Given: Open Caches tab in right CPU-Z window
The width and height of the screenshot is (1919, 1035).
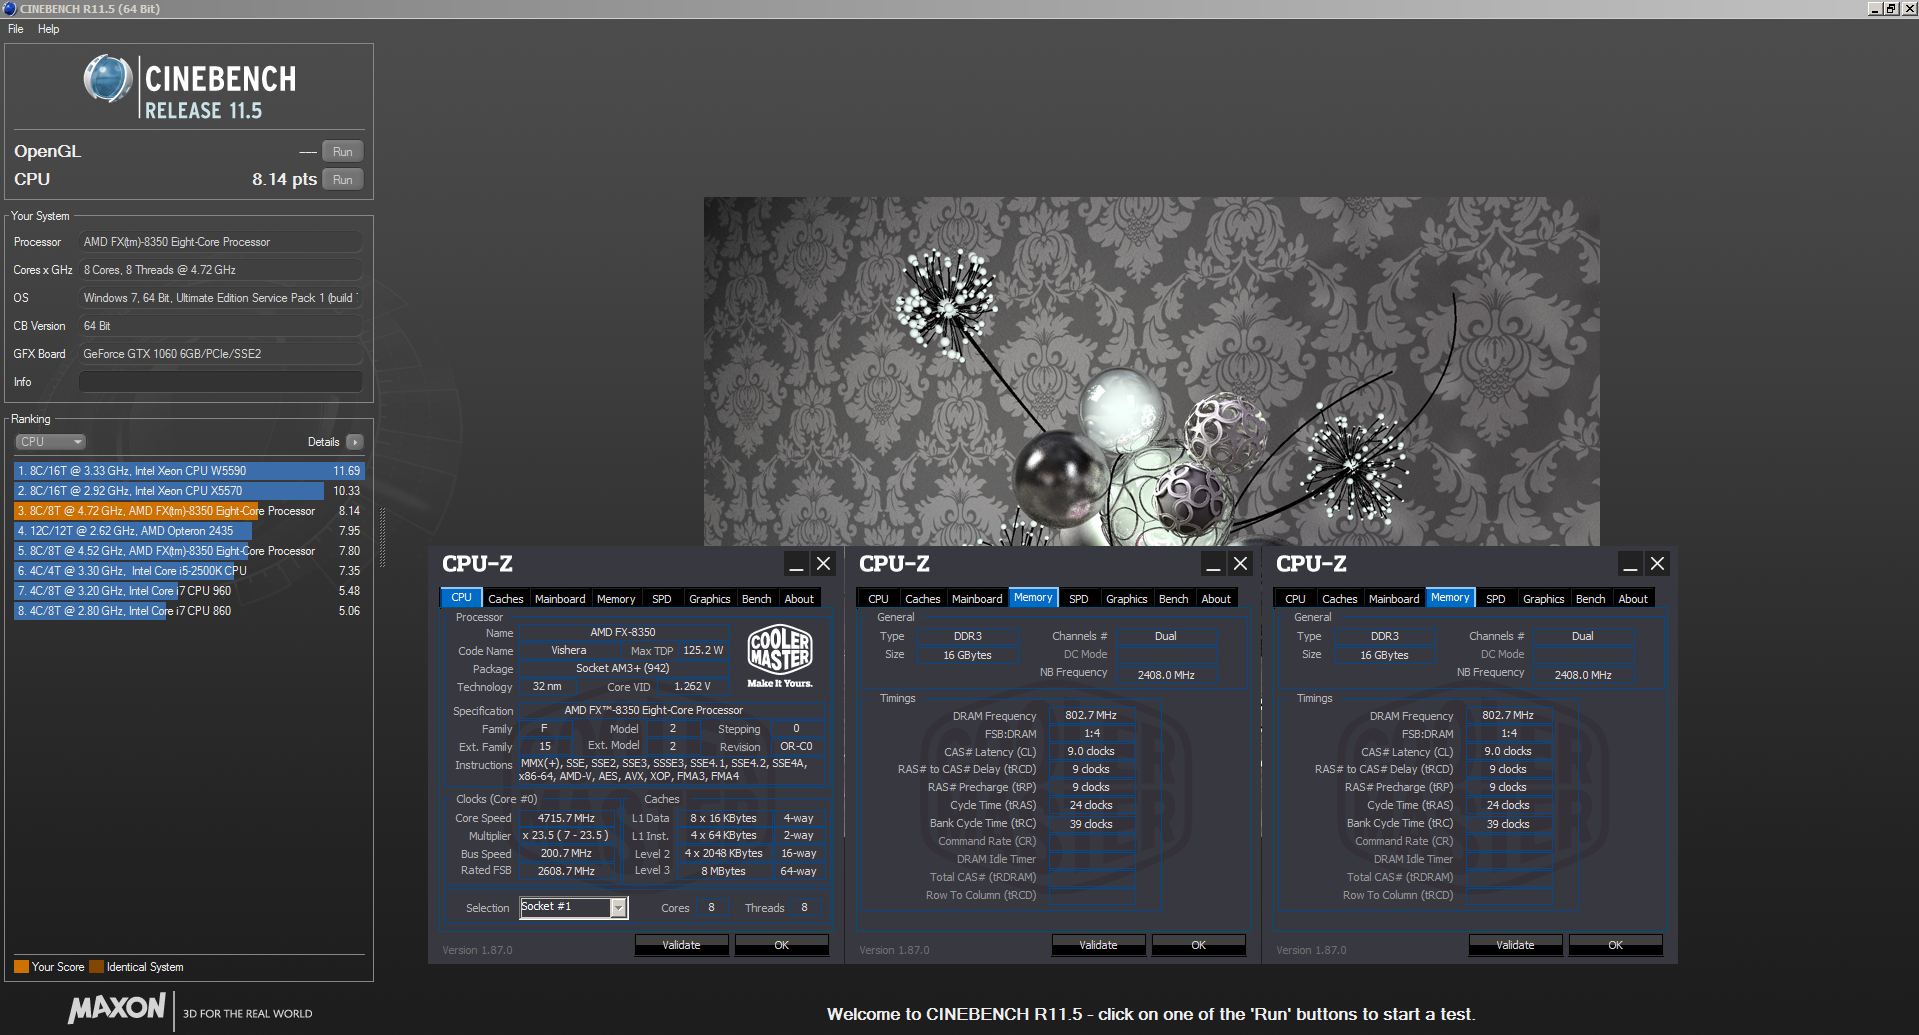Looking at the screenshot, I should 1340,599.
